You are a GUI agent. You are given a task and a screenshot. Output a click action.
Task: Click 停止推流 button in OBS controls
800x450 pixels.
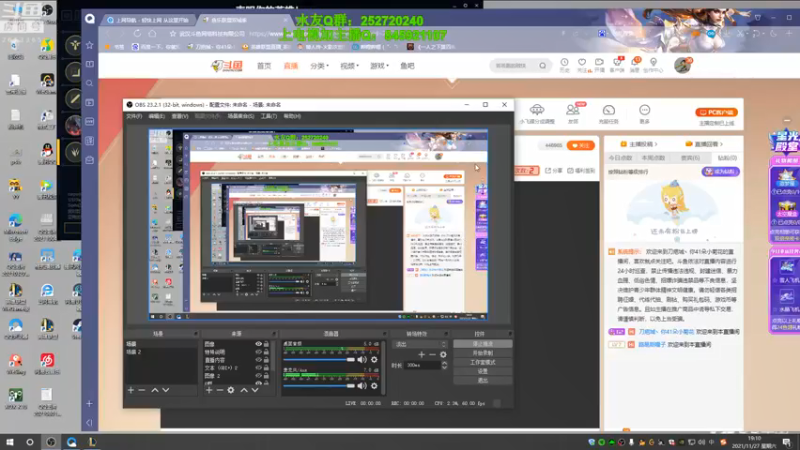coord(483,344)
